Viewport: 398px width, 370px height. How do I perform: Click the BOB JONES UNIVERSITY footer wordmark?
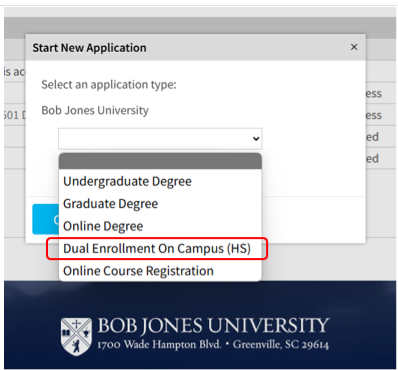pyautogui.click(x=213, y=326)
